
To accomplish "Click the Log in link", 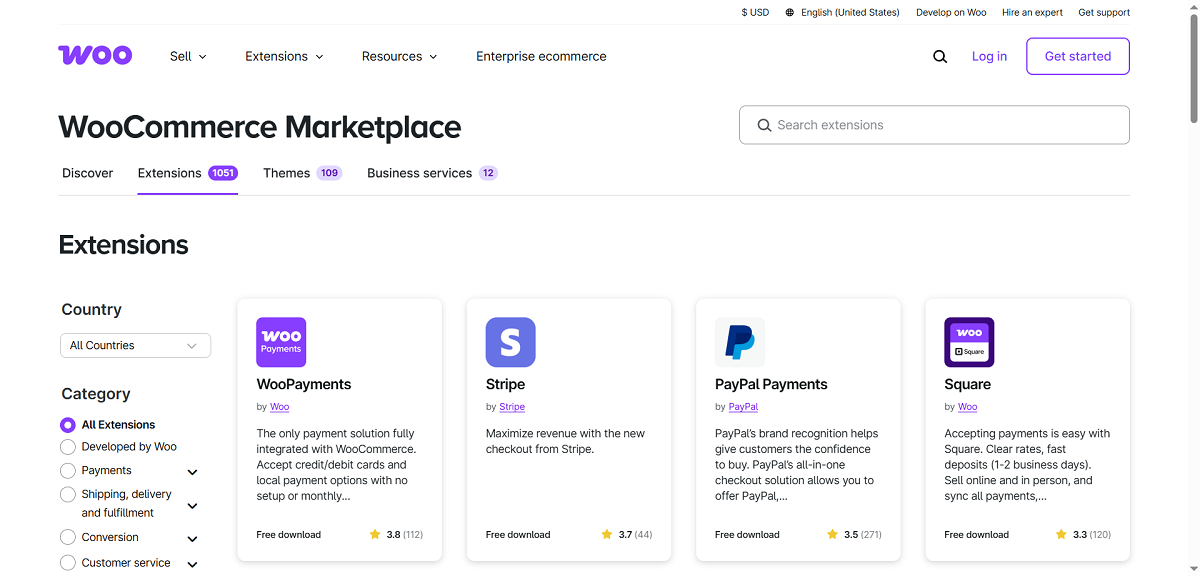I will (989, 57).
